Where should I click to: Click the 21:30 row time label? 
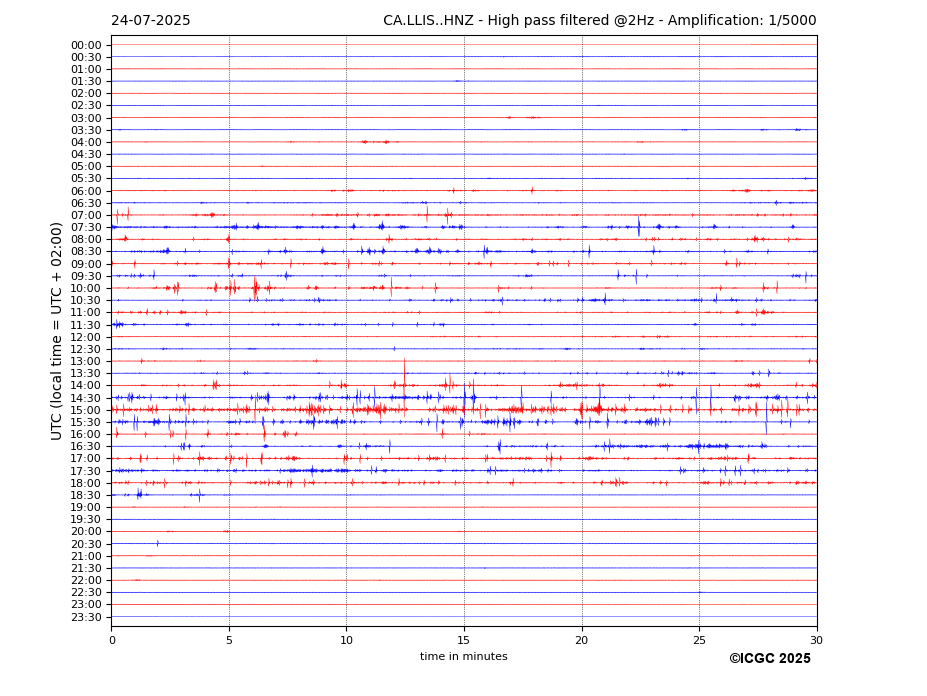tap(86, 569)
